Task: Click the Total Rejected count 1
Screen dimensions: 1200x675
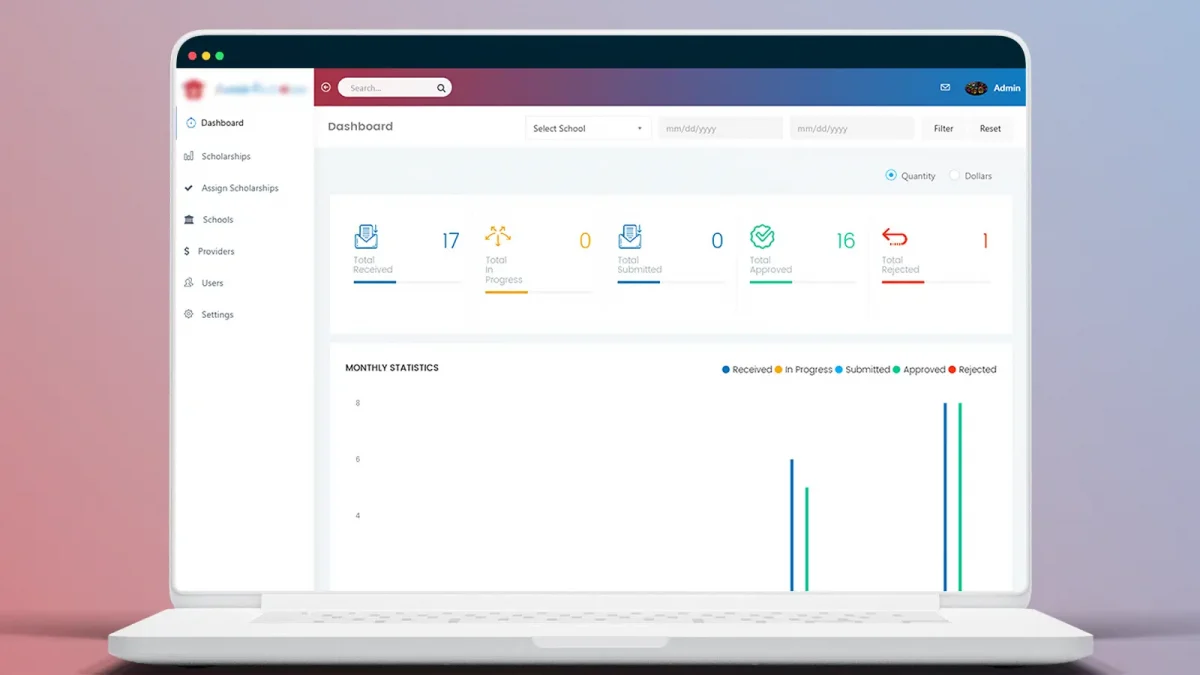Action: tap(985, 241)
